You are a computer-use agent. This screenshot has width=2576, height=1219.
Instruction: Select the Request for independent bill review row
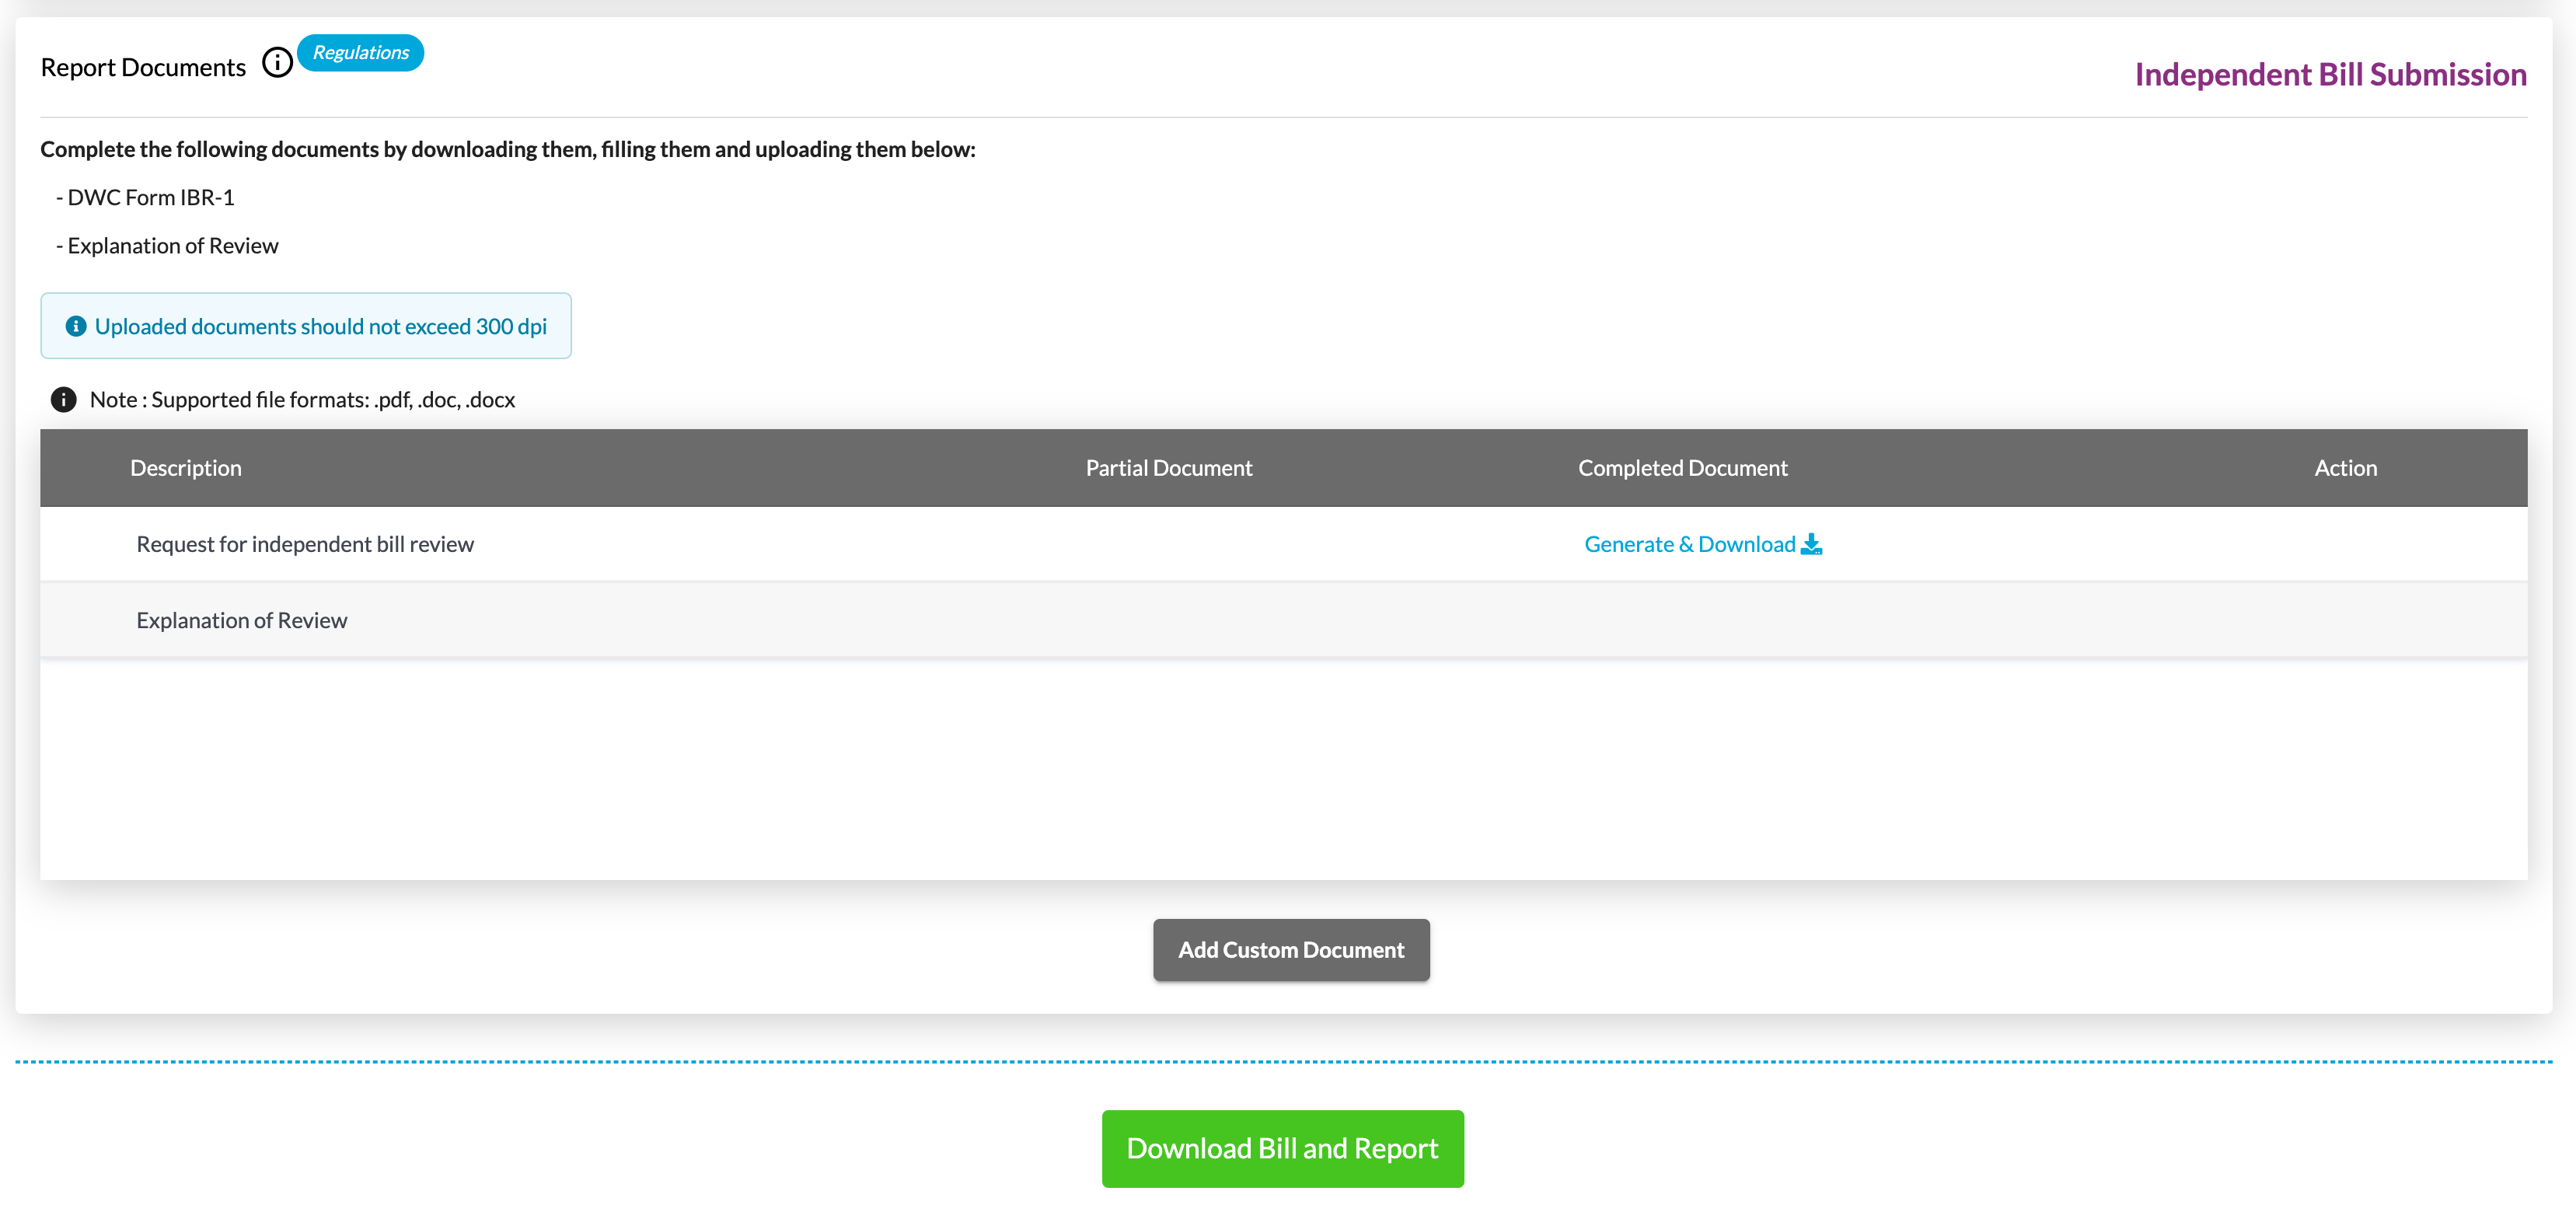click(x=305, y=544)
